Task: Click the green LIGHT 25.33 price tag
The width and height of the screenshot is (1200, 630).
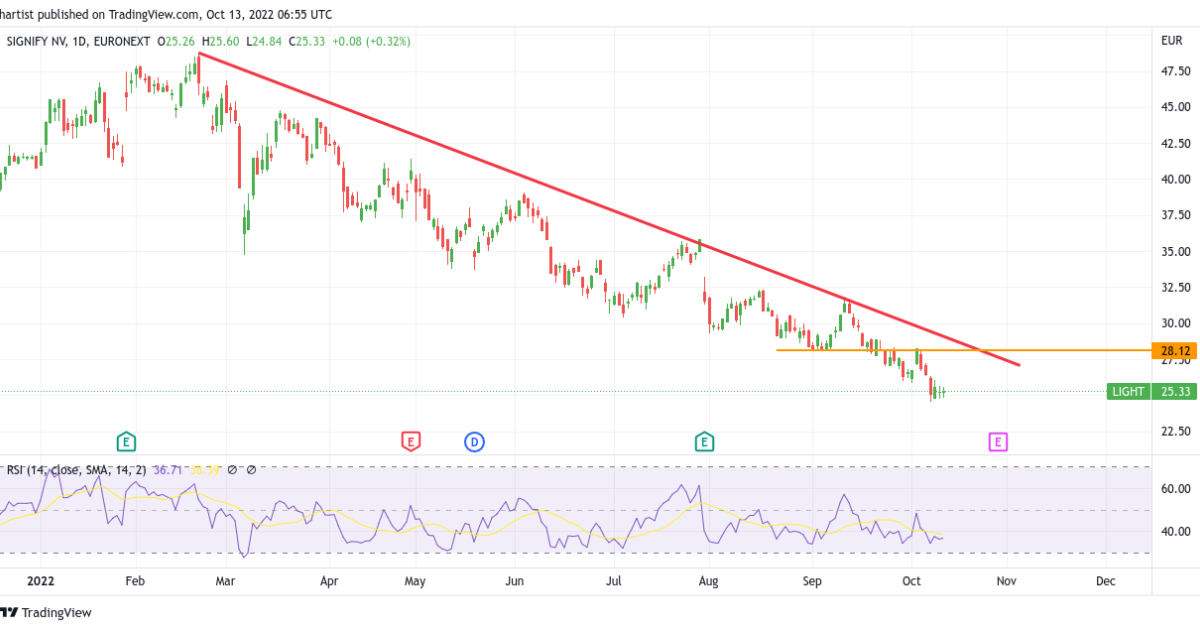Action: tap(1152, 392)
